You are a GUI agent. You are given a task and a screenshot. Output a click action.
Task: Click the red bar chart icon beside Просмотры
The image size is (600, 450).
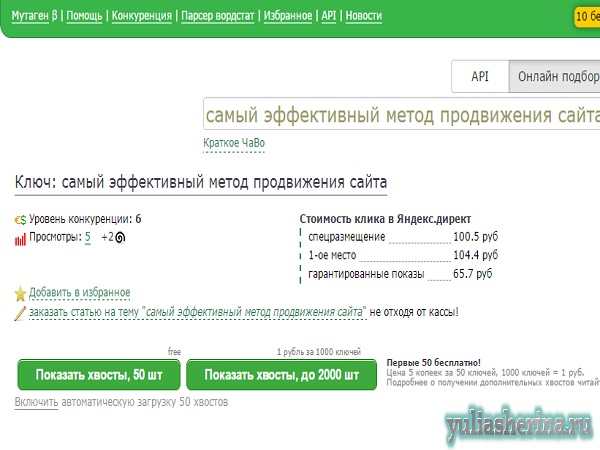tap(20, 239)
